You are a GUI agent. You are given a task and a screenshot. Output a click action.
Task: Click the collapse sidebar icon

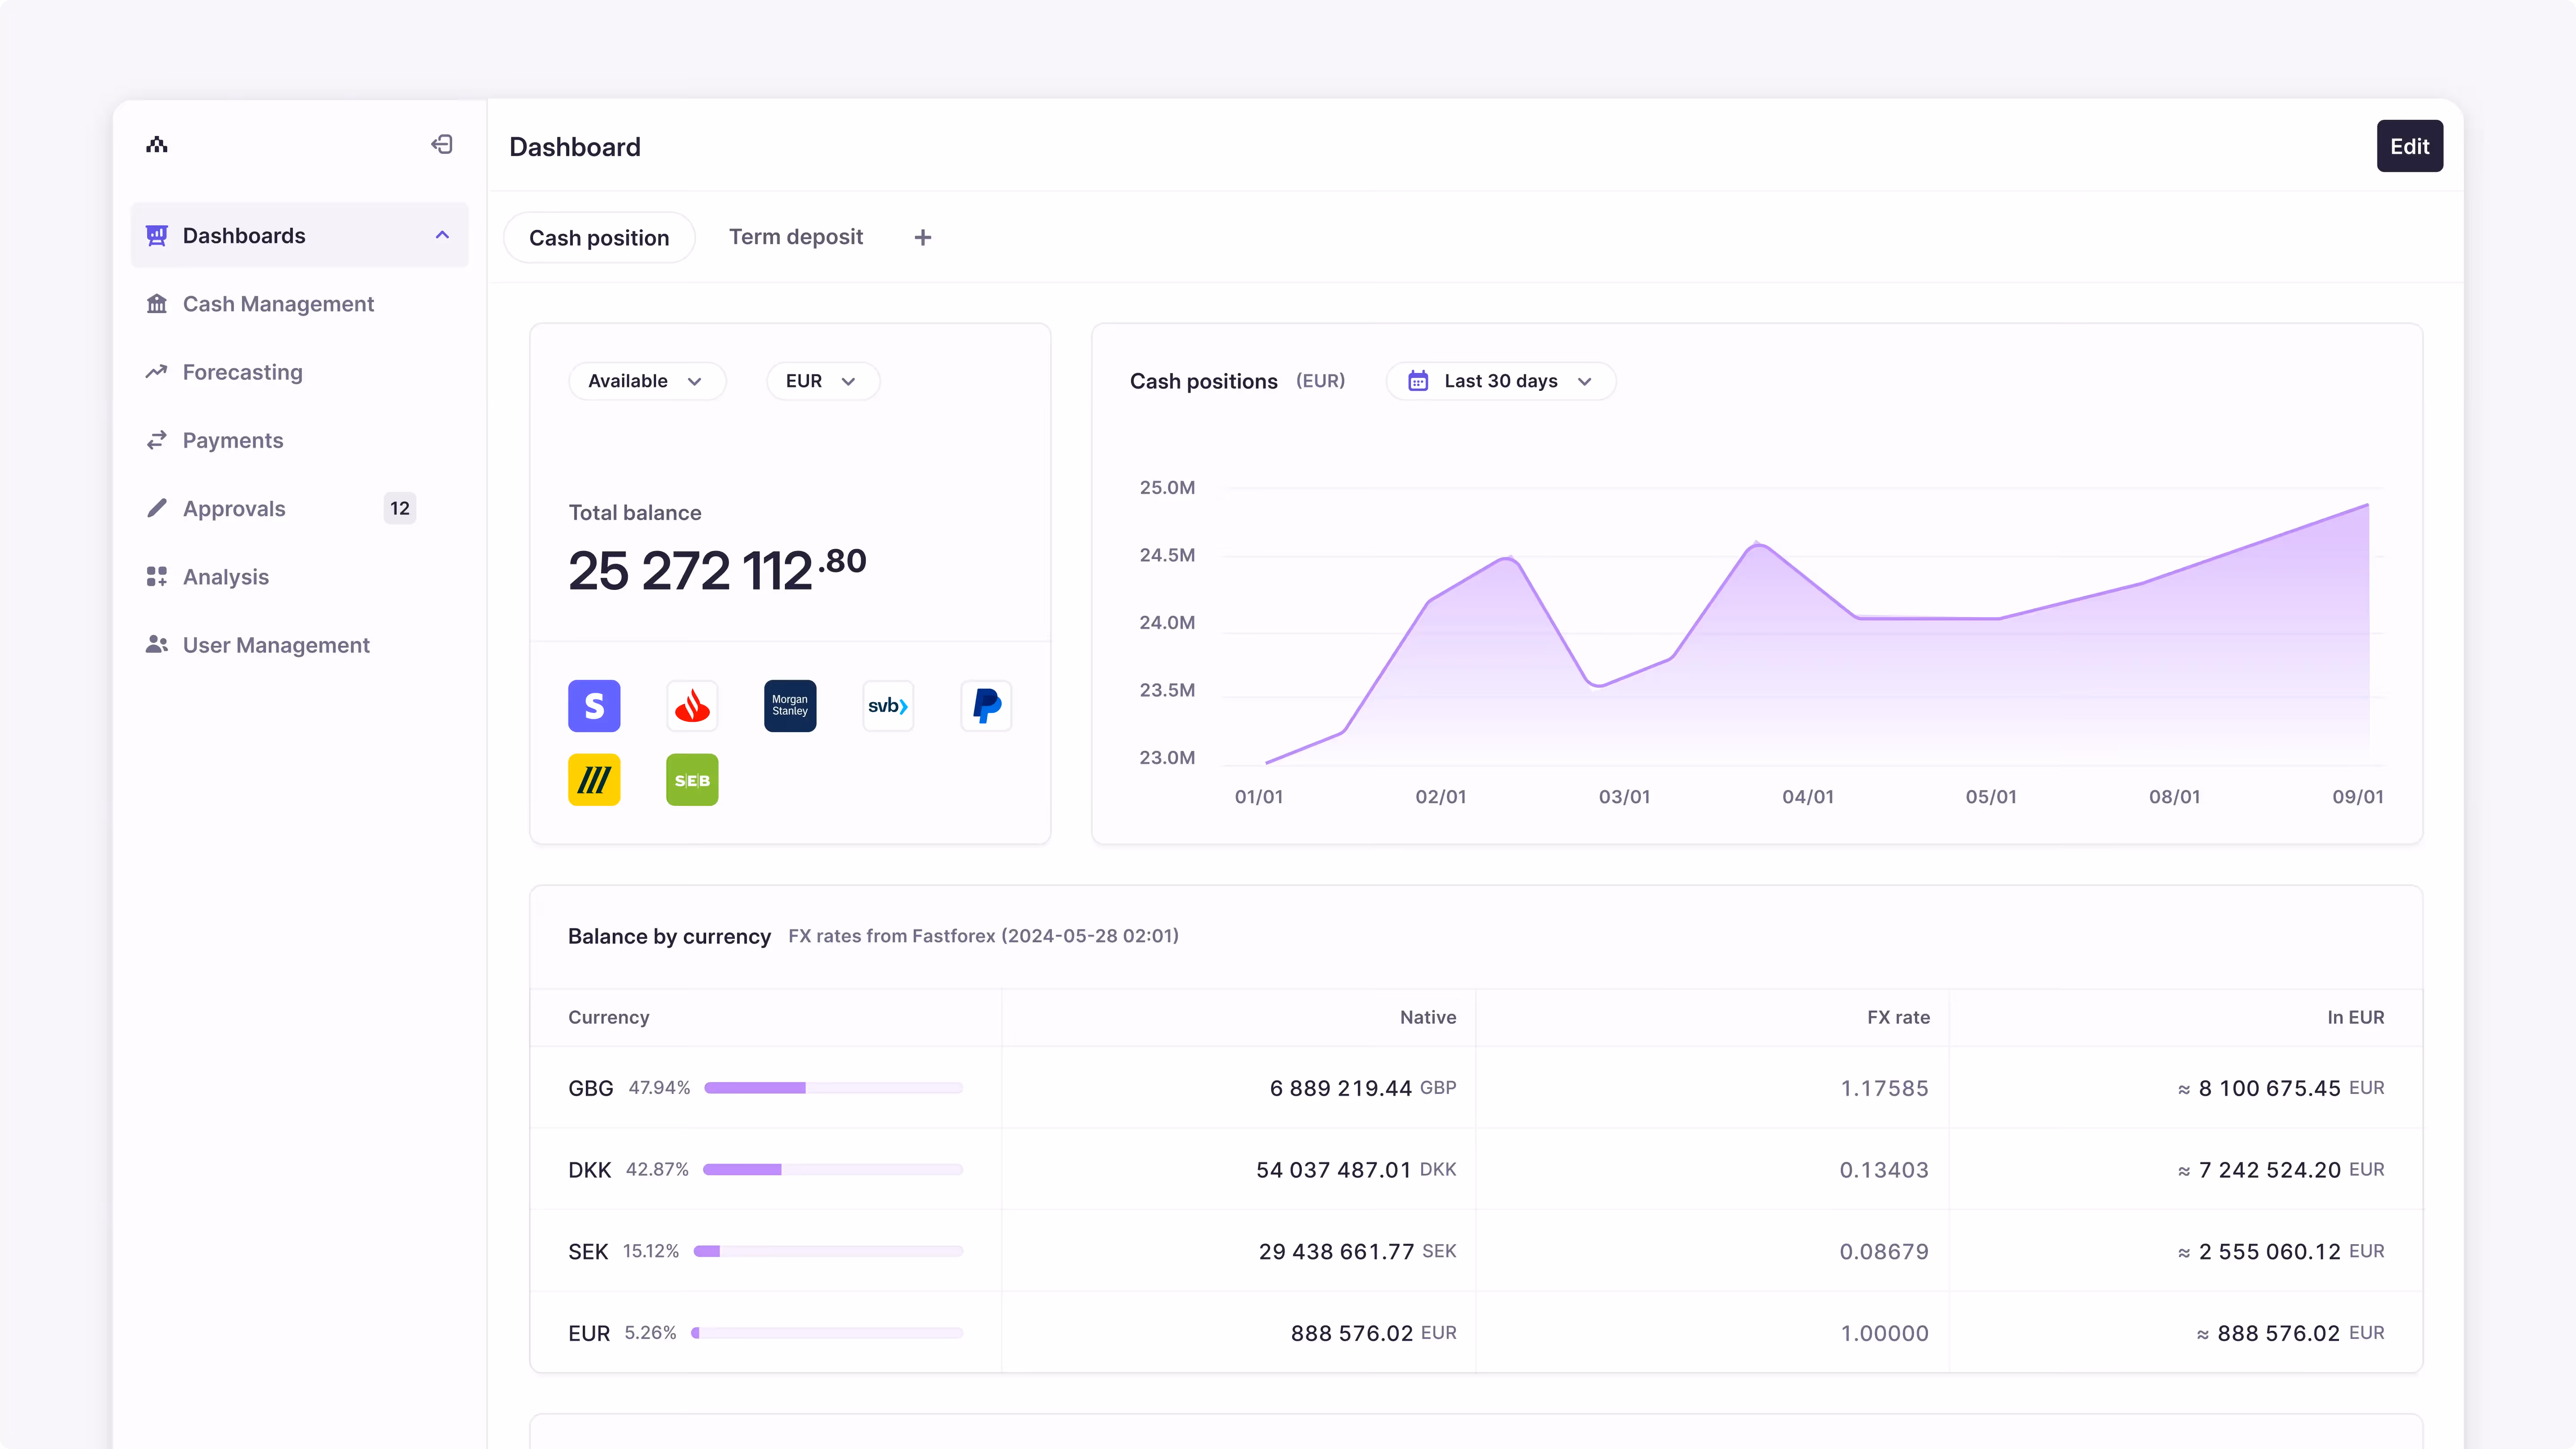[441, 145]
